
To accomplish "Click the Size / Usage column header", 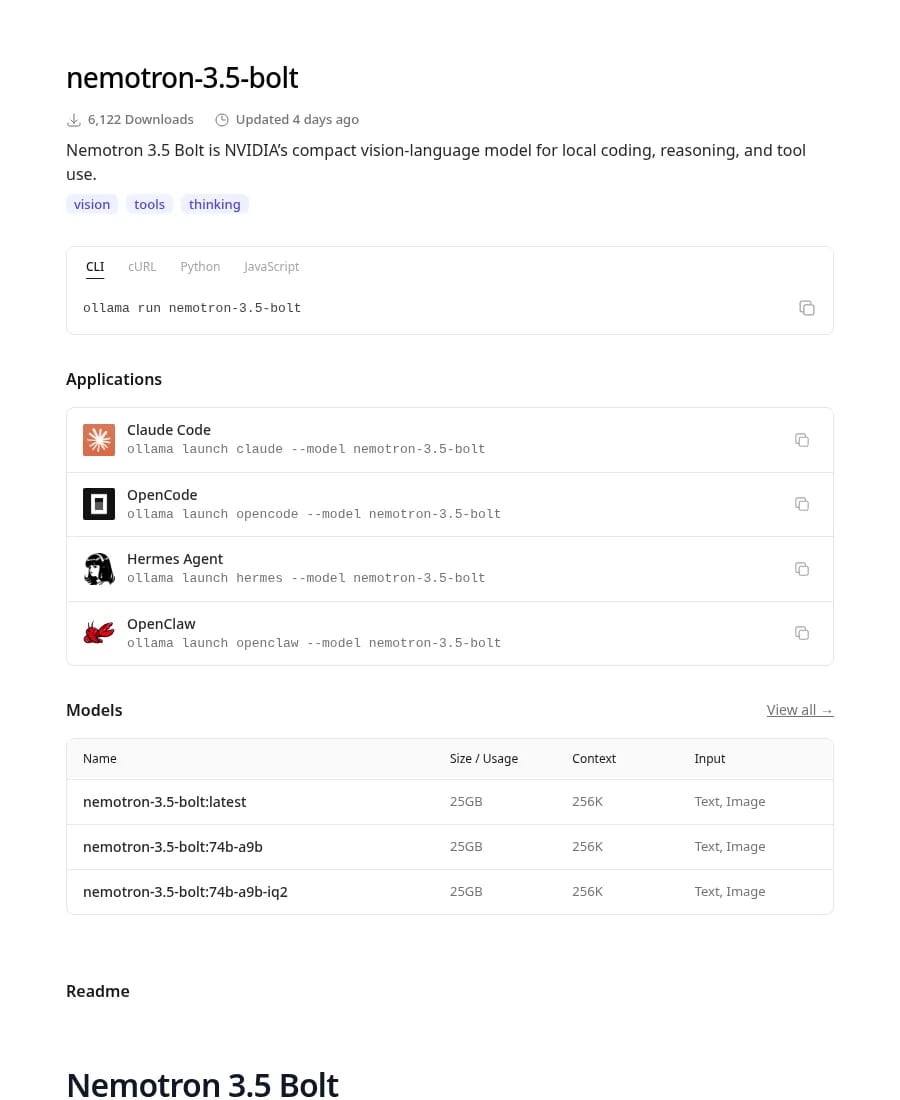I will tap(483, 758).
